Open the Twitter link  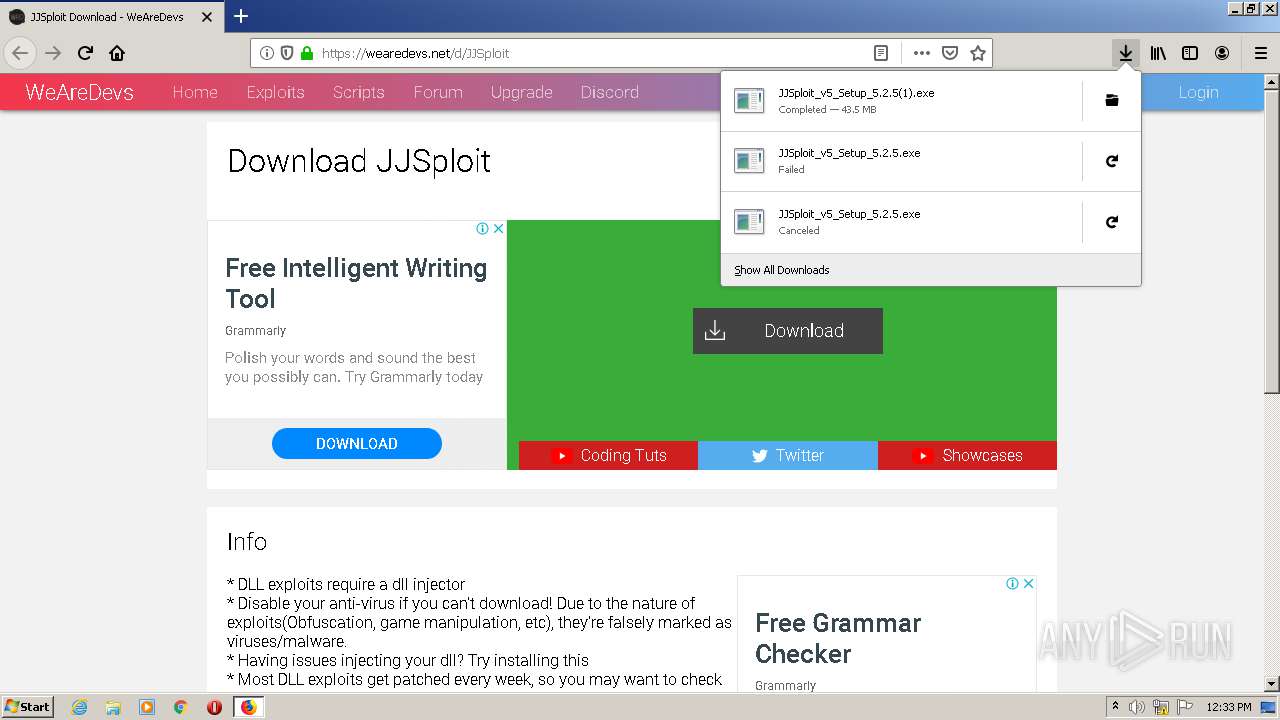click(788, 455)
